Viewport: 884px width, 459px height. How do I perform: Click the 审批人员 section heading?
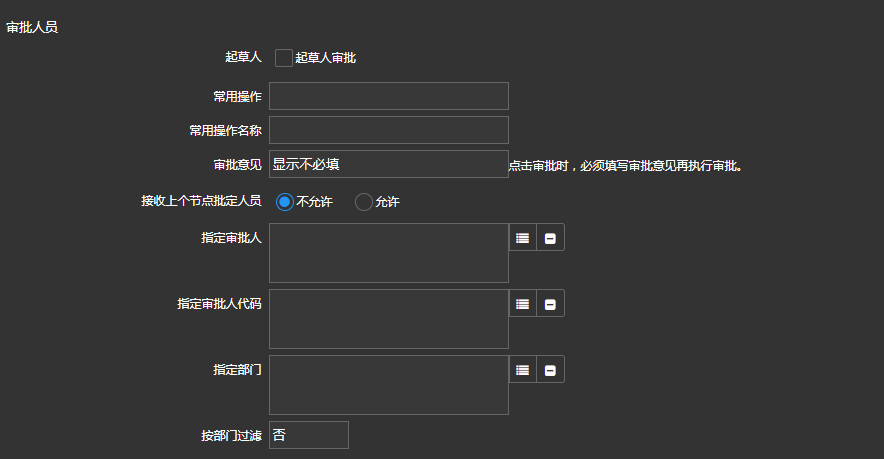[32, 28]
